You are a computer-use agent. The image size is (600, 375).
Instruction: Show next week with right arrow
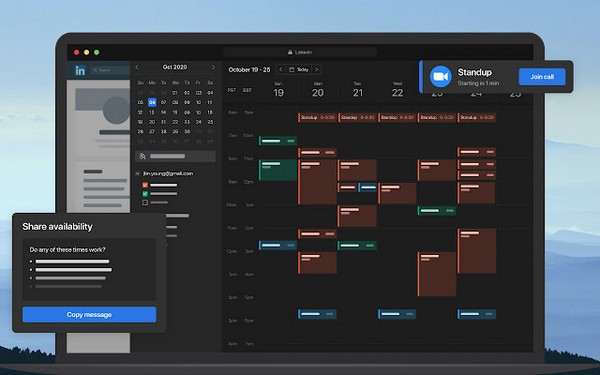click(x=316, y=69)
